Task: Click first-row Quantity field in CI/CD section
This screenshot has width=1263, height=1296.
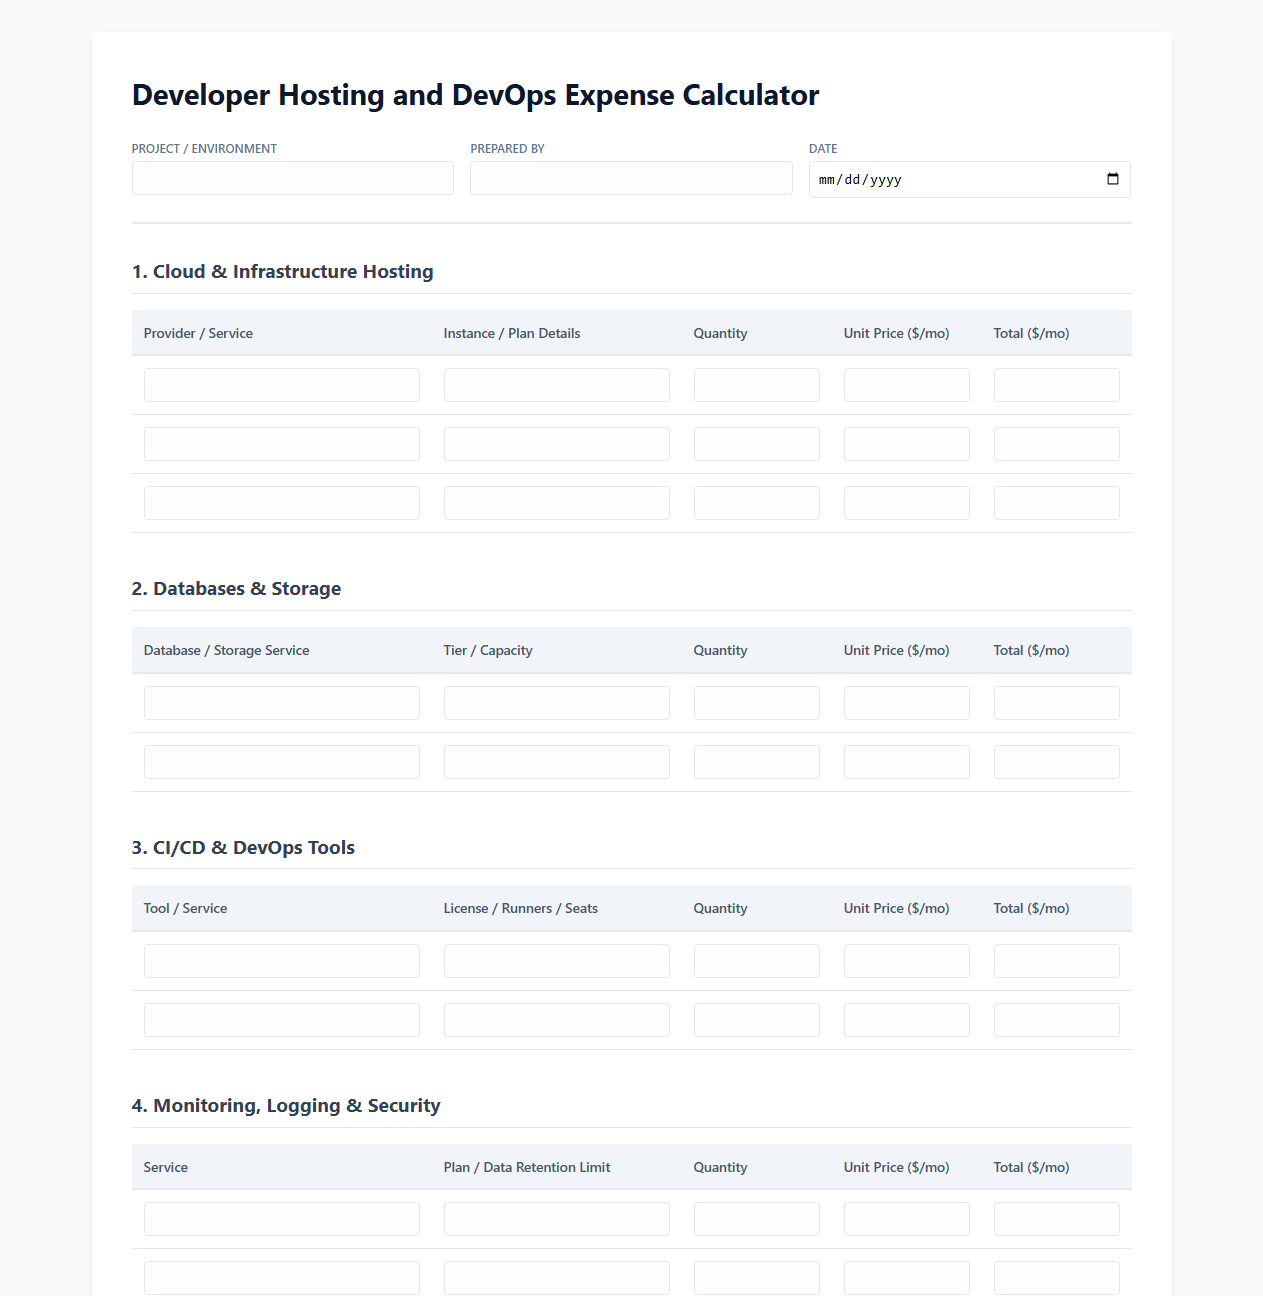Action: click(x=757, y=961)
